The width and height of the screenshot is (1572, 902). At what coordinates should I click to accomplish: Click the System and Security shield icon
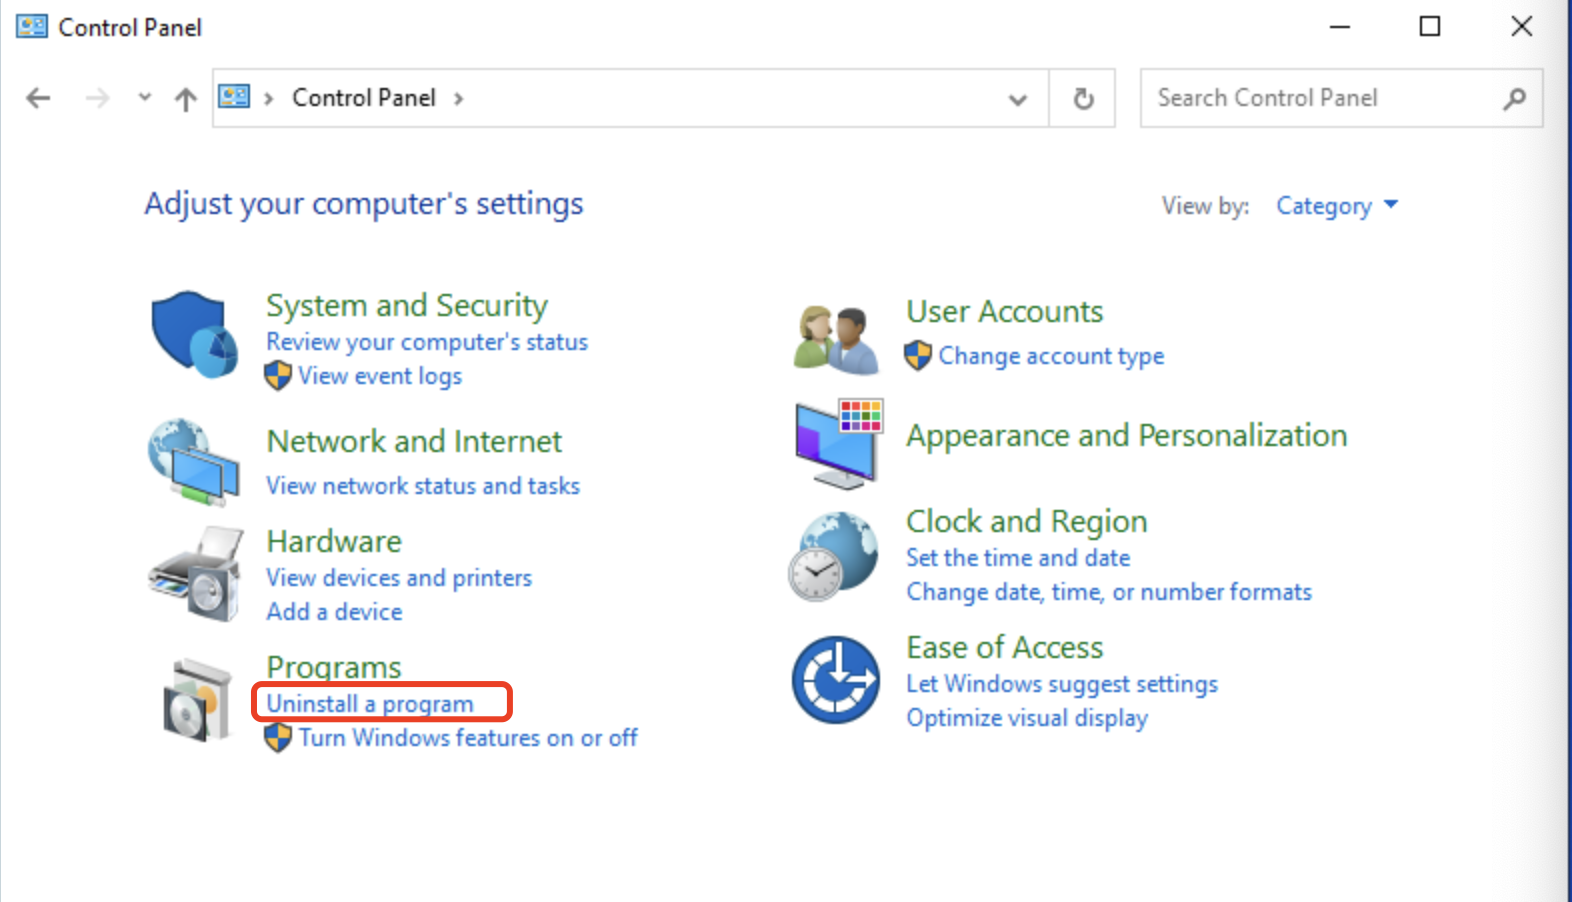point(194,334)
